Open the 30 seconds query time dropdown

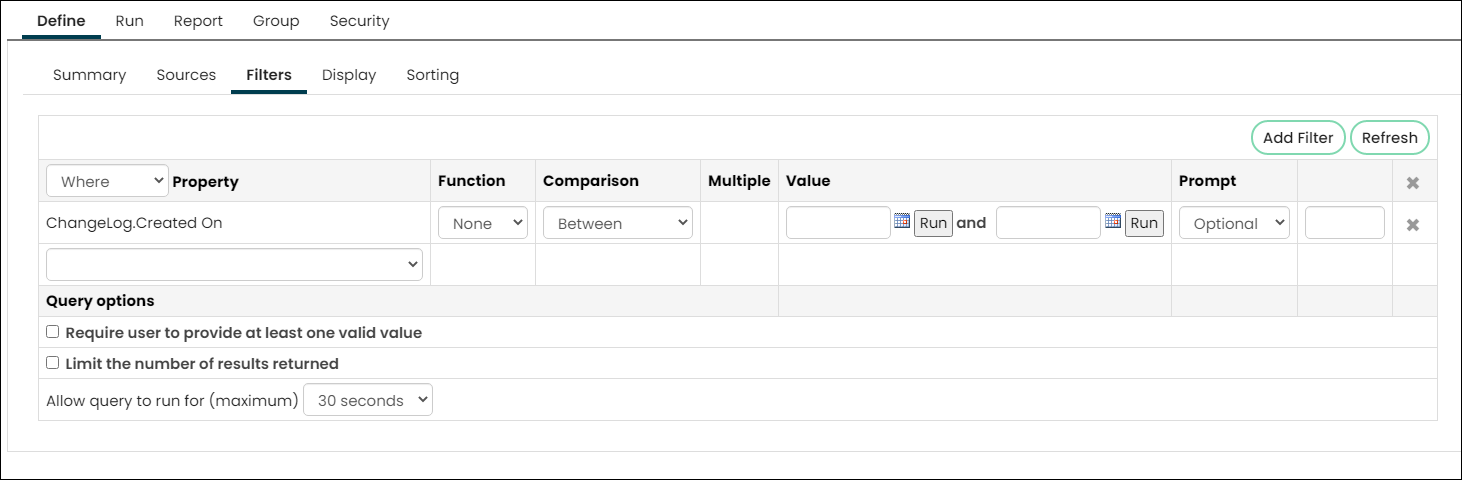368,400
